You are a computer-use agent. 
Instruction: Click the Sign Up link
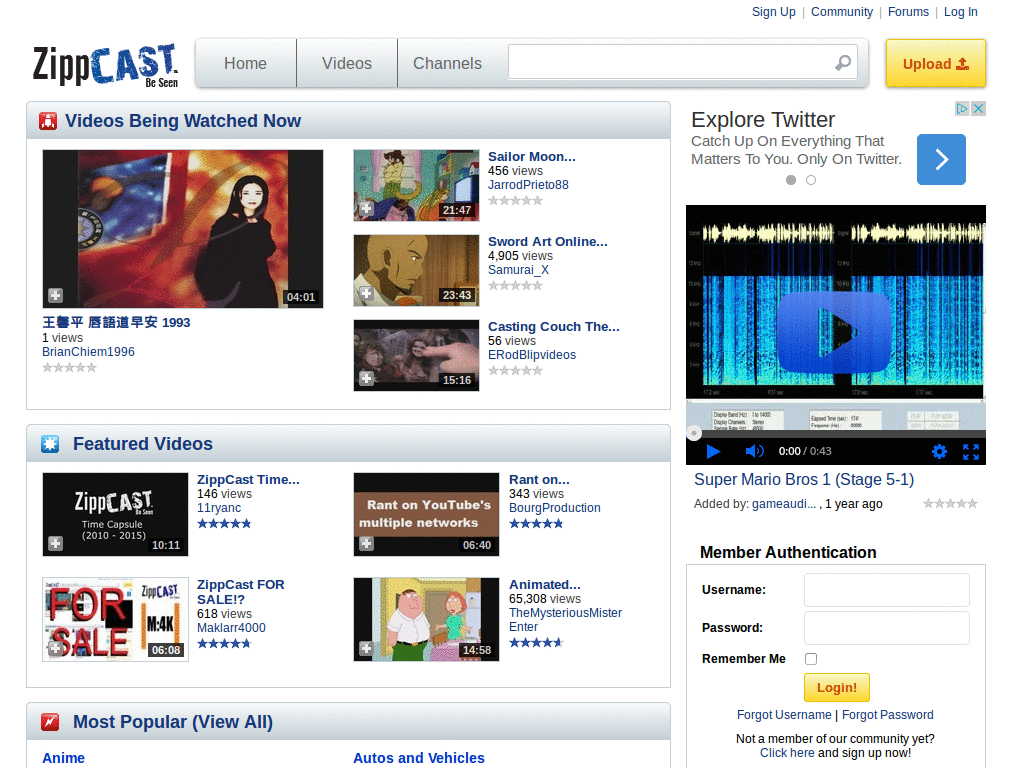point(773,12)
